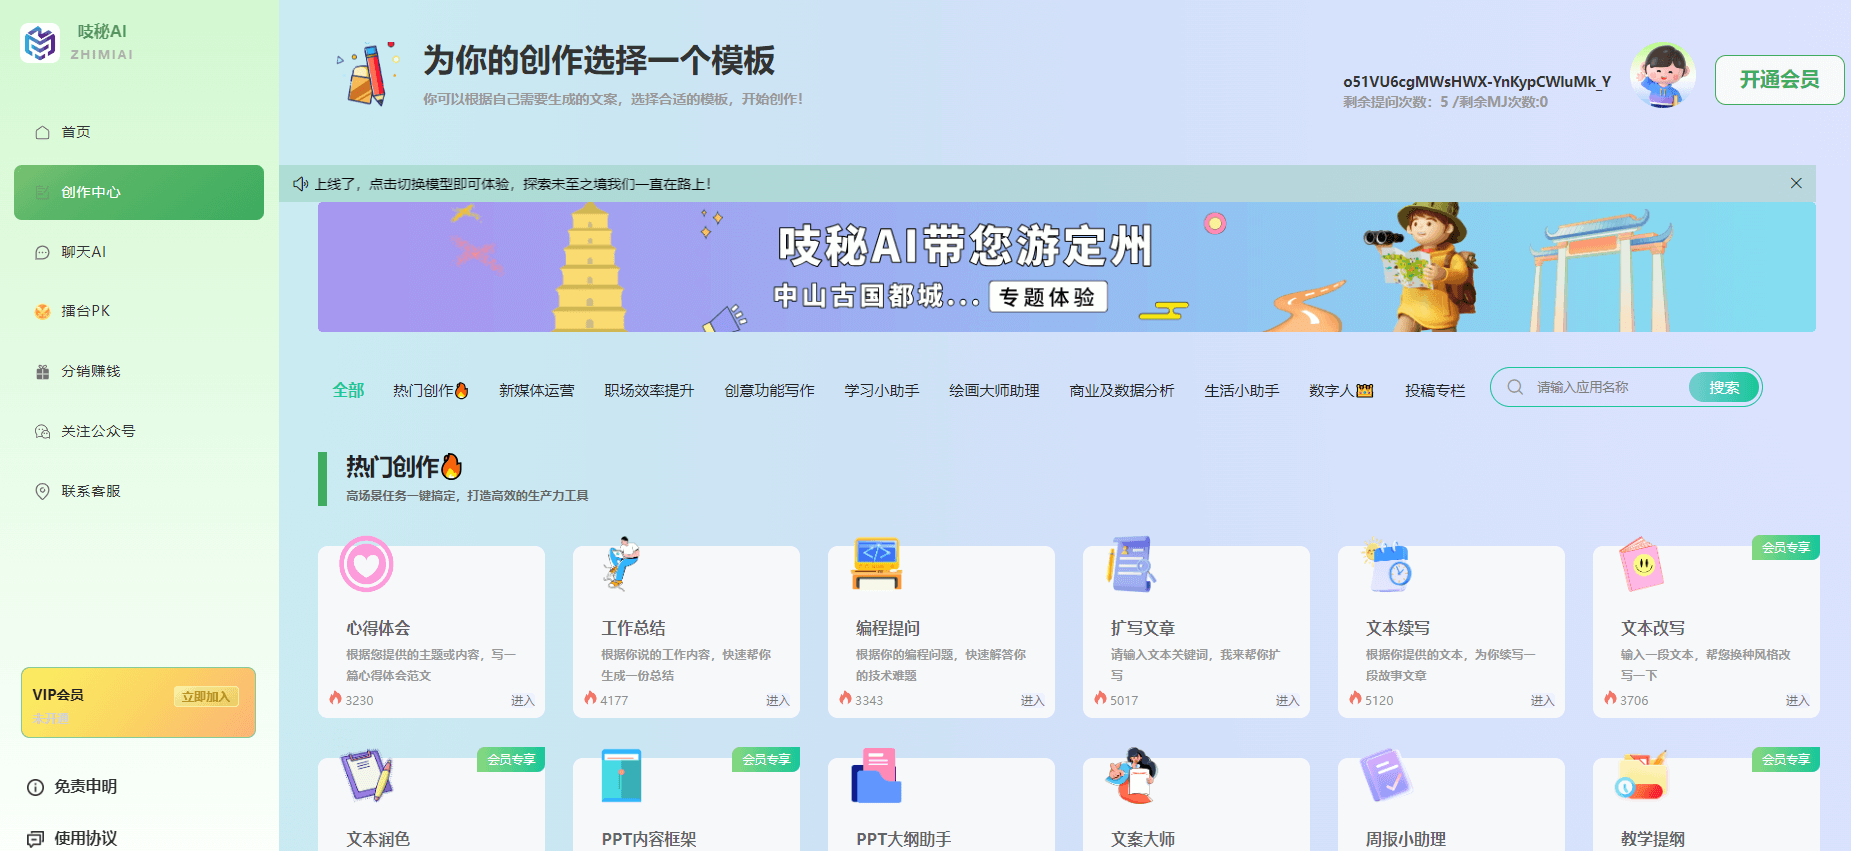Click the 使用协议 document icon
Viewport: 1851px width, 851px height.
point(35,838)
